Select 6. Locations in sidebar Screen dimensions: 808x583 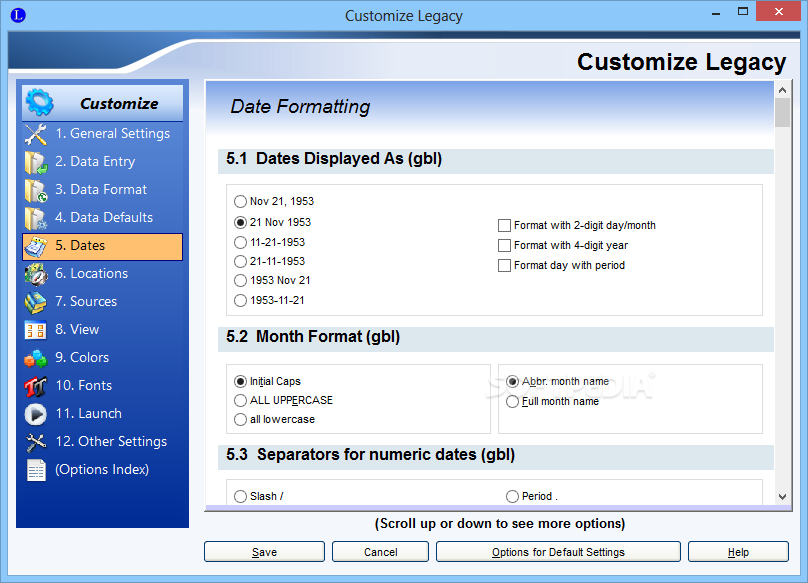(x=103, y=274)
